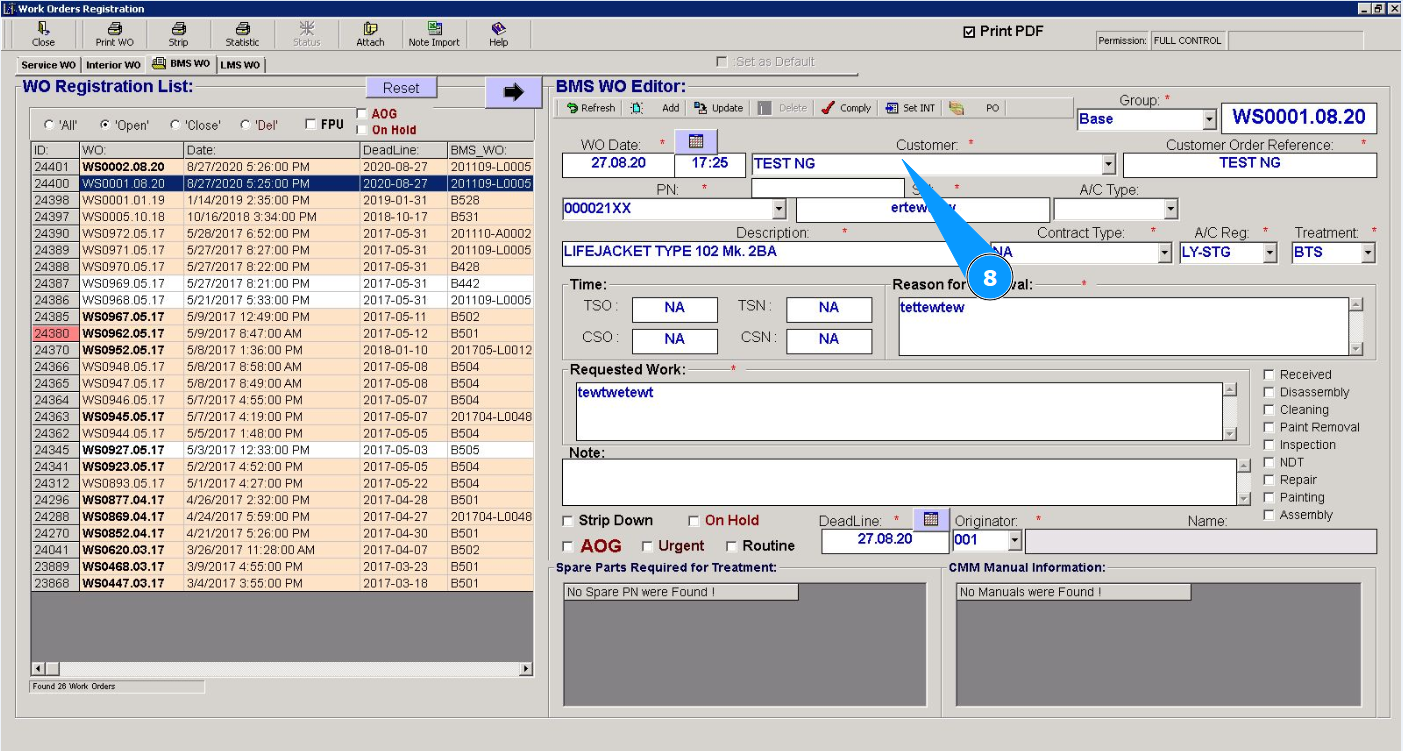Open the Strip toolbar icon
This screenshot has height=751, width=1403.
[x=178, y=34]
